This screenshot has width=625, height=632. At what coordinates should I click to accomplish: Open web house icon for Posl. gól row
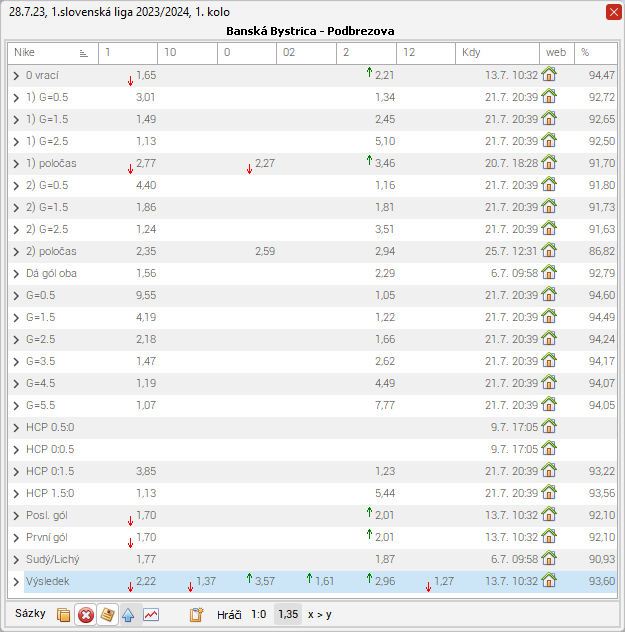[549, 515]
